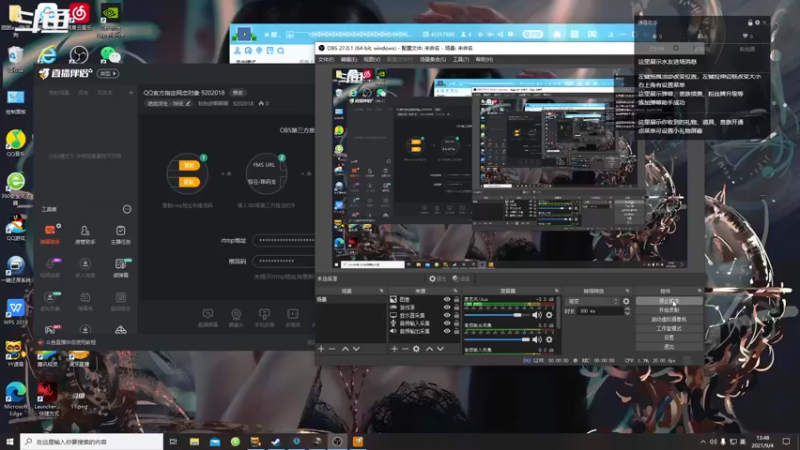Image resolution: width=800 pixels, height=450 pixels.
Task: Move selected source up in OBS
Action: 429,349
